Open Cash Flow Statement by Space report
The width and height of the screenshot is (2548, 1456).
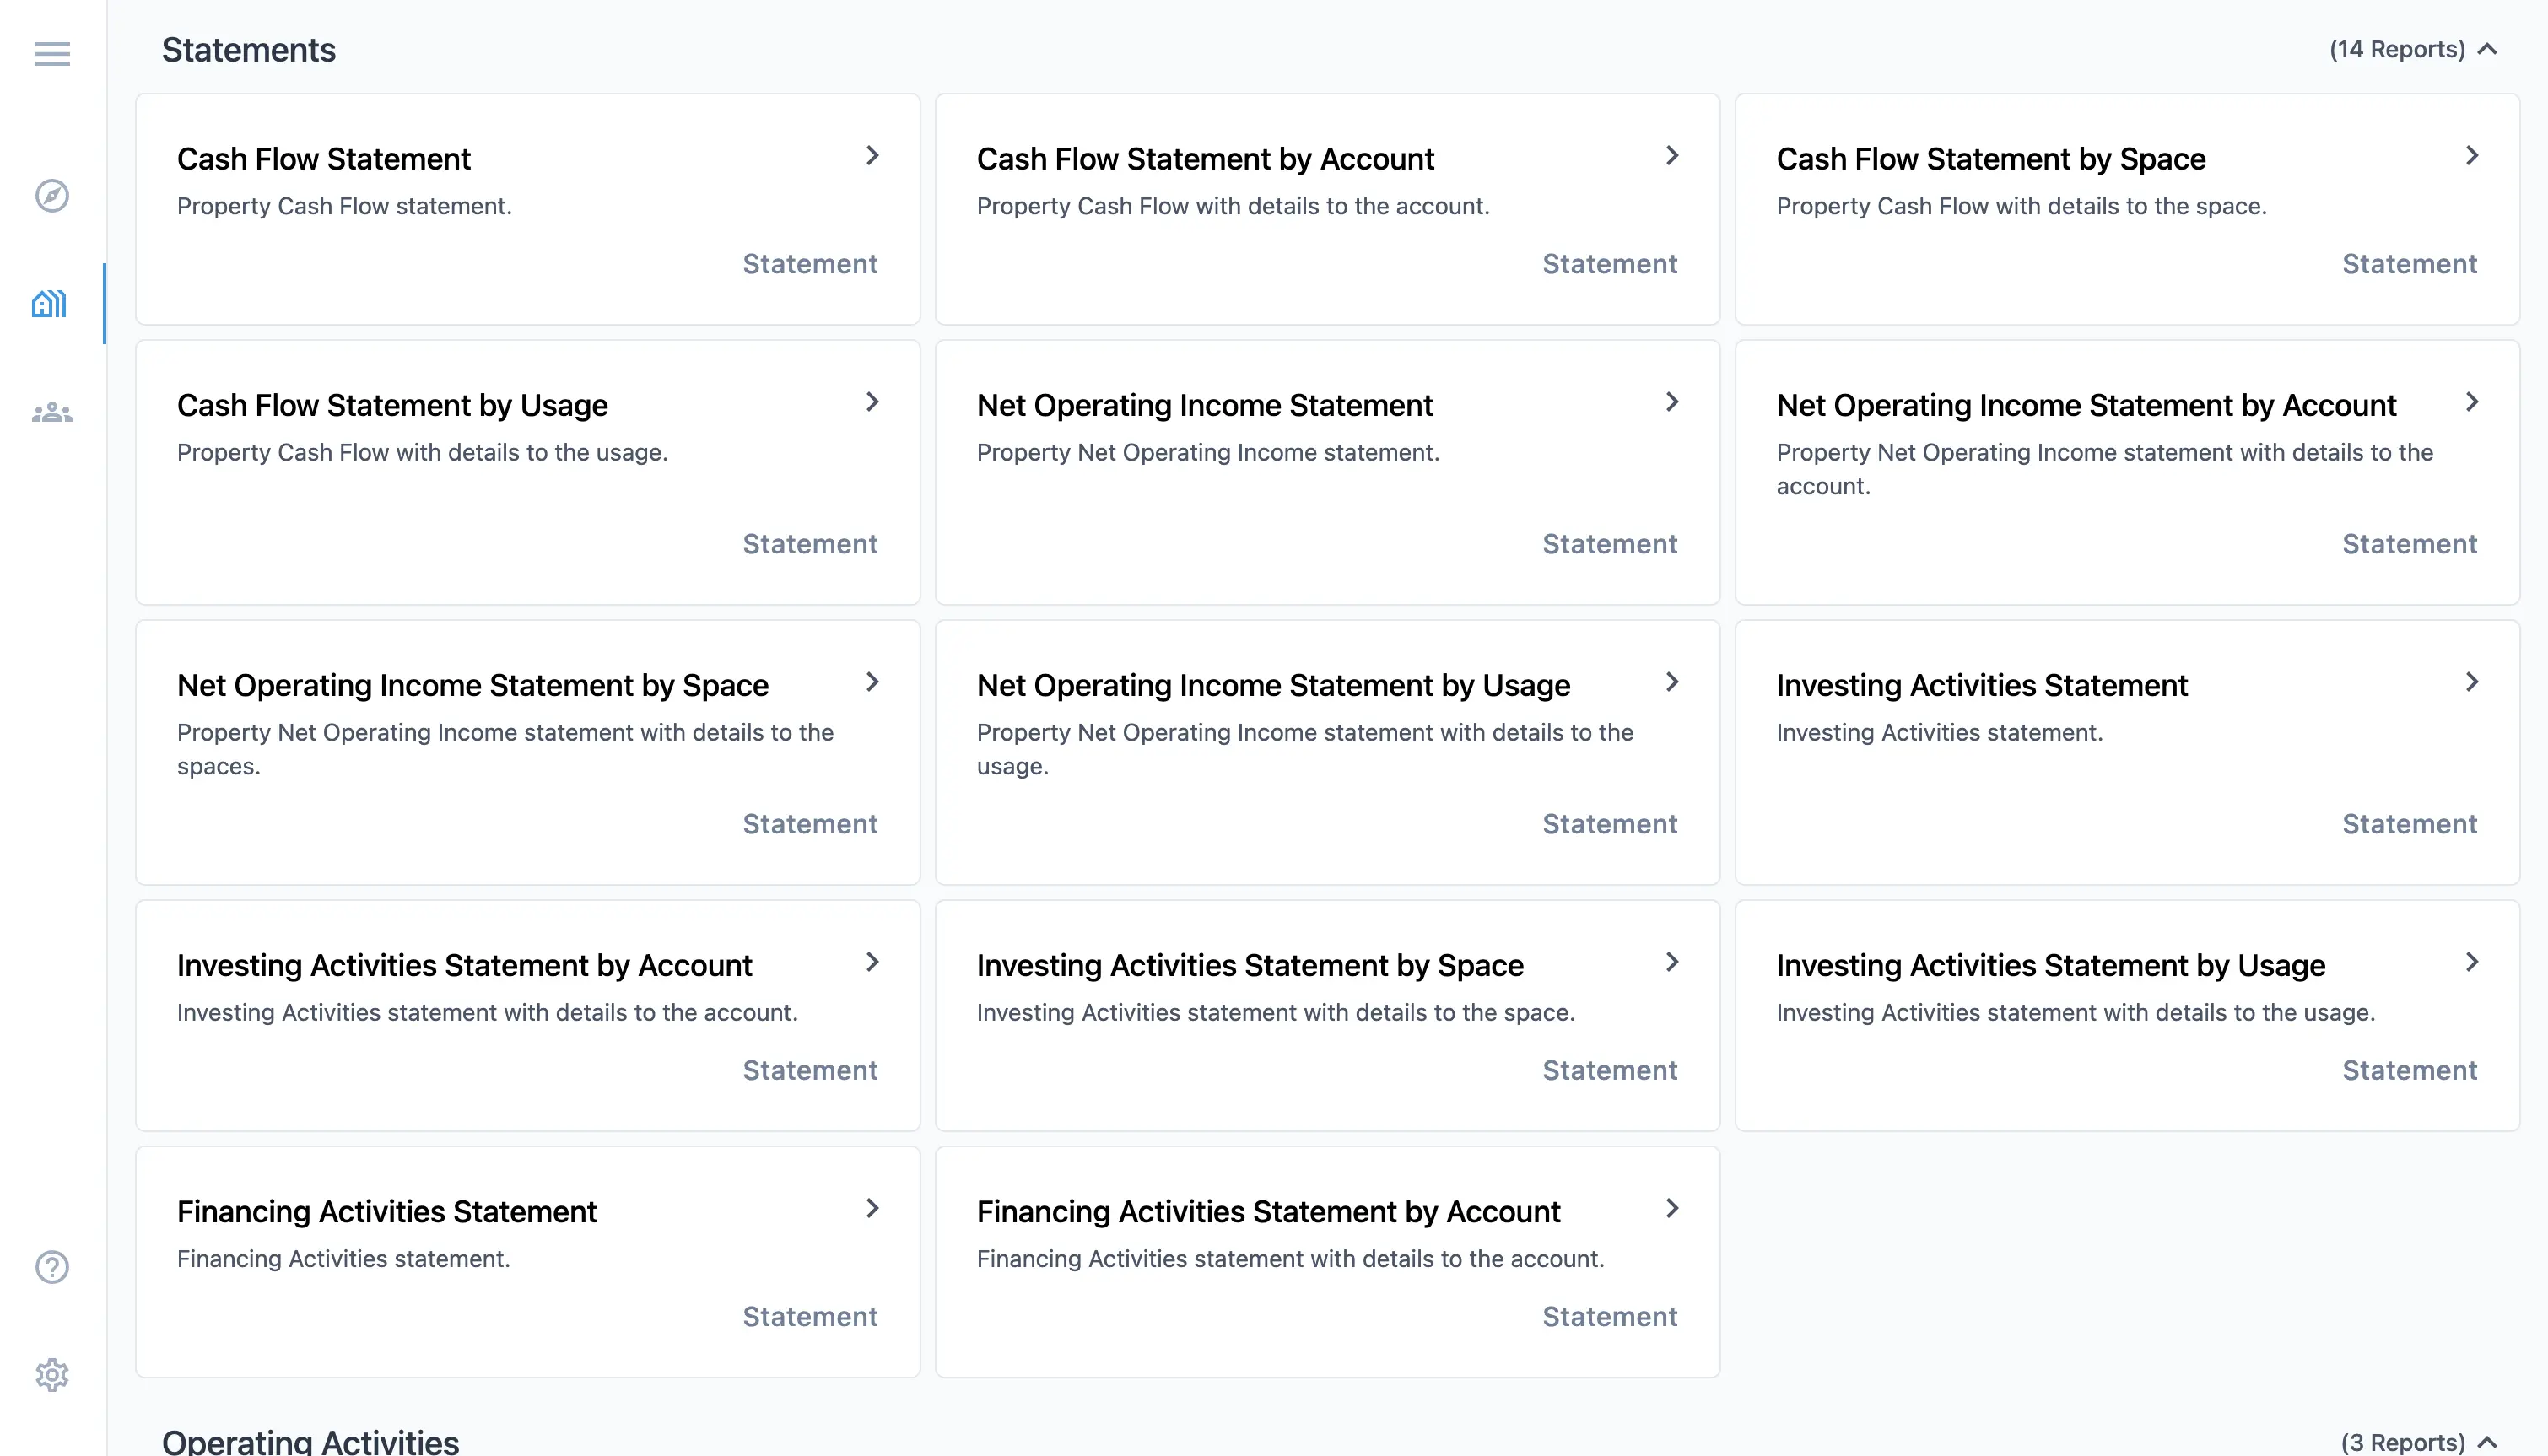pos(1990,159)
